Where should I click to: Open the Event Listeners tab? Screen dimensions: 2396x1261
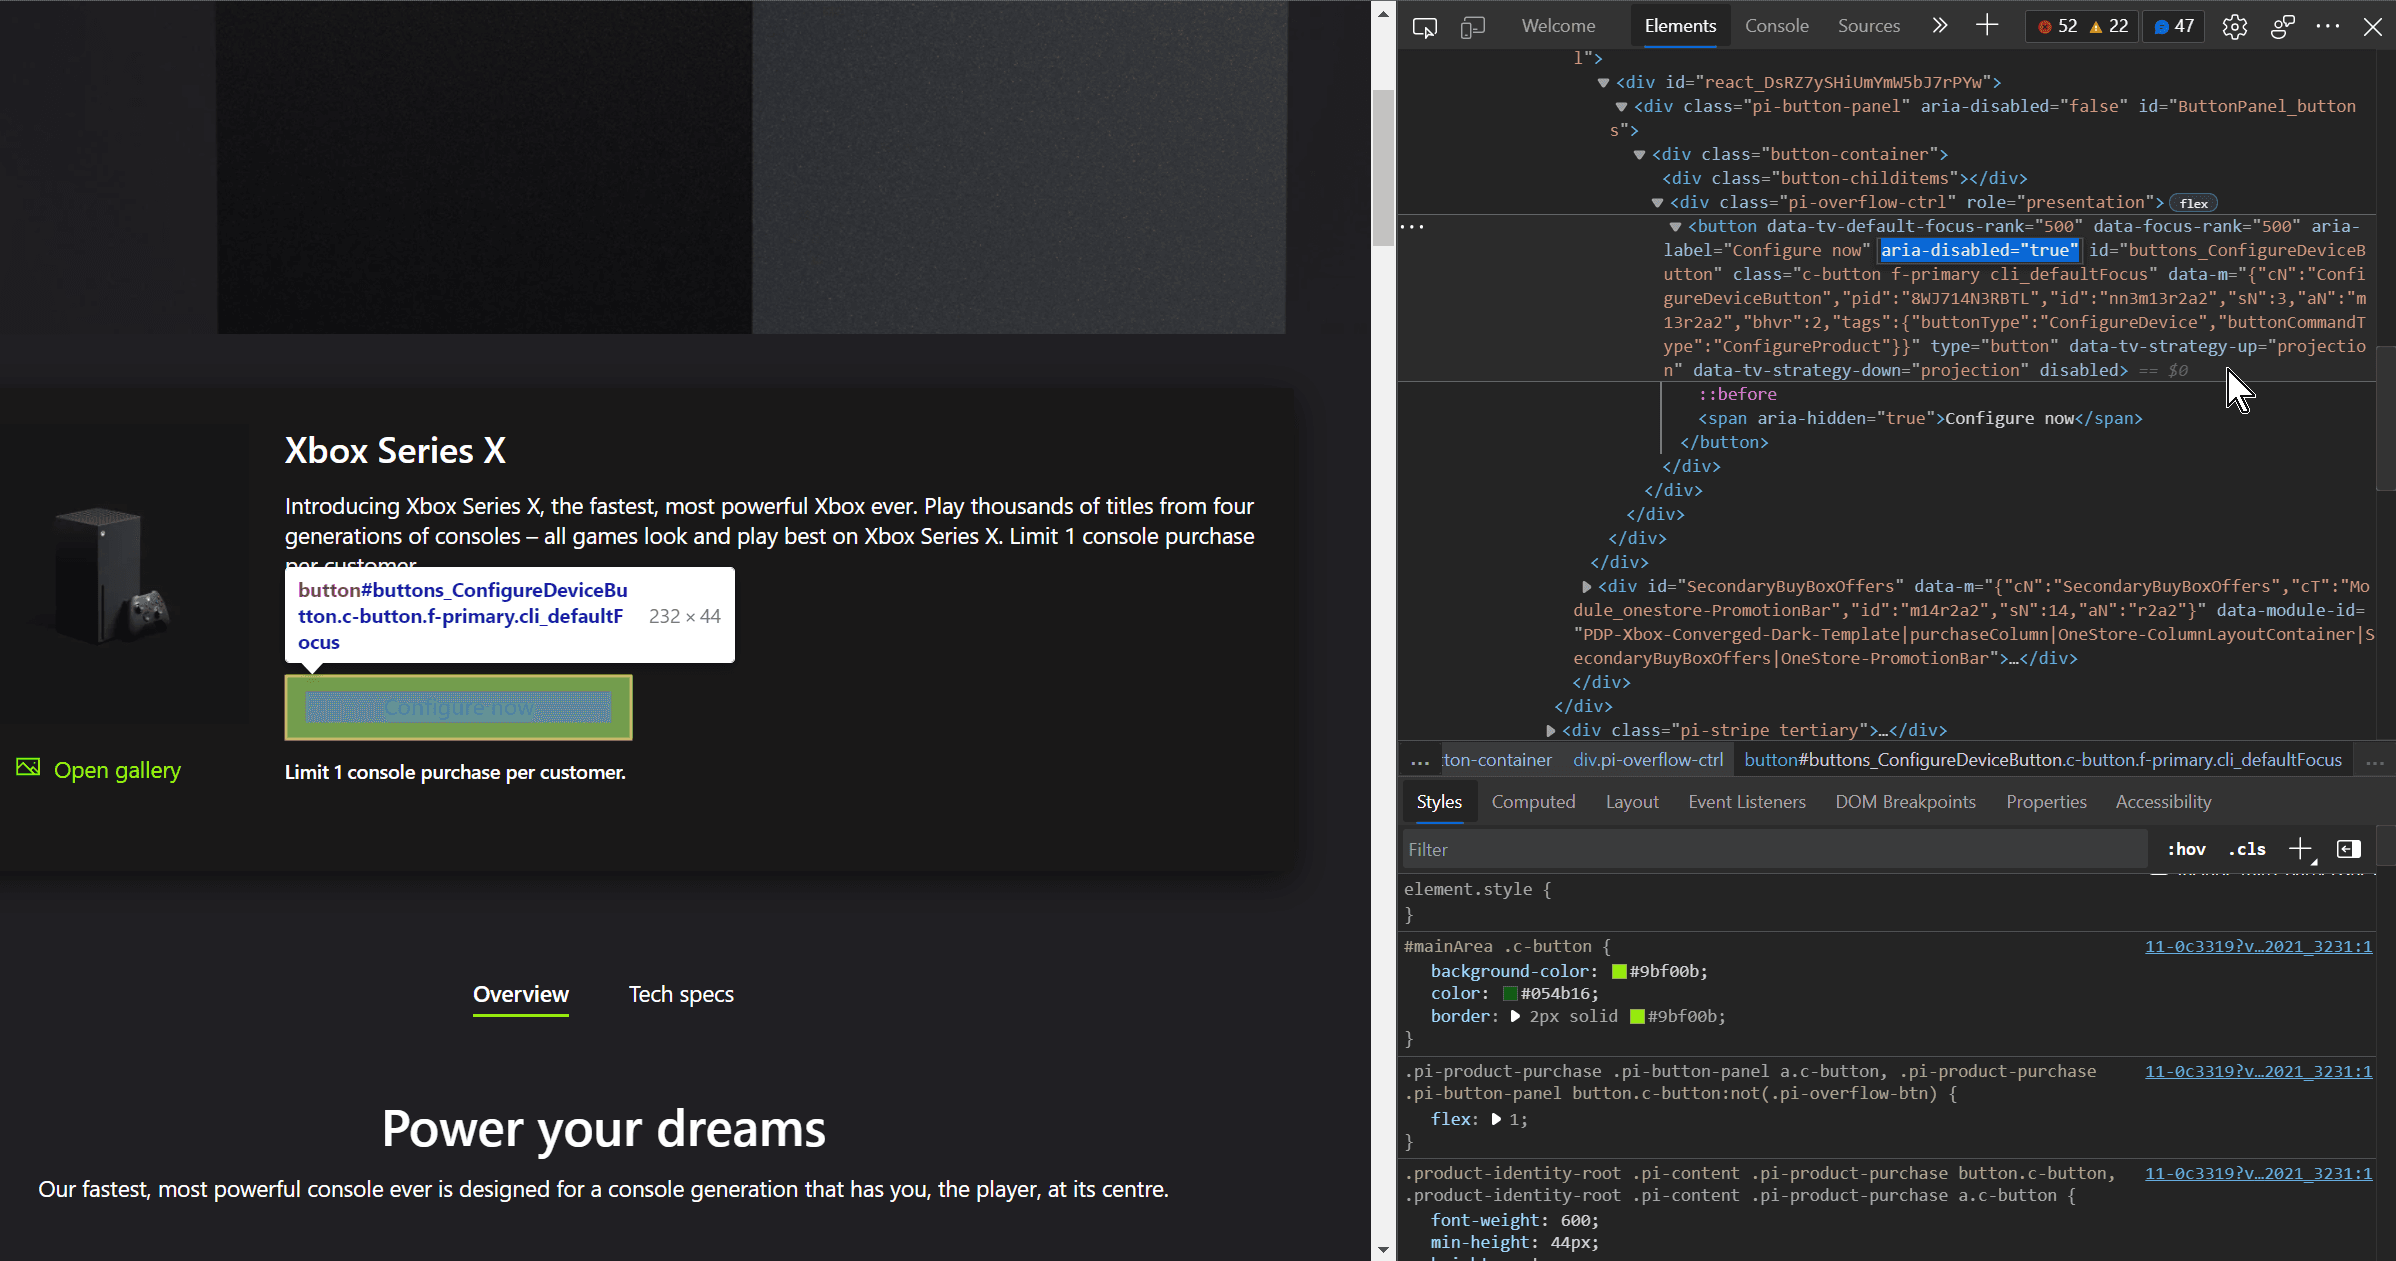tap(1747, 802)
